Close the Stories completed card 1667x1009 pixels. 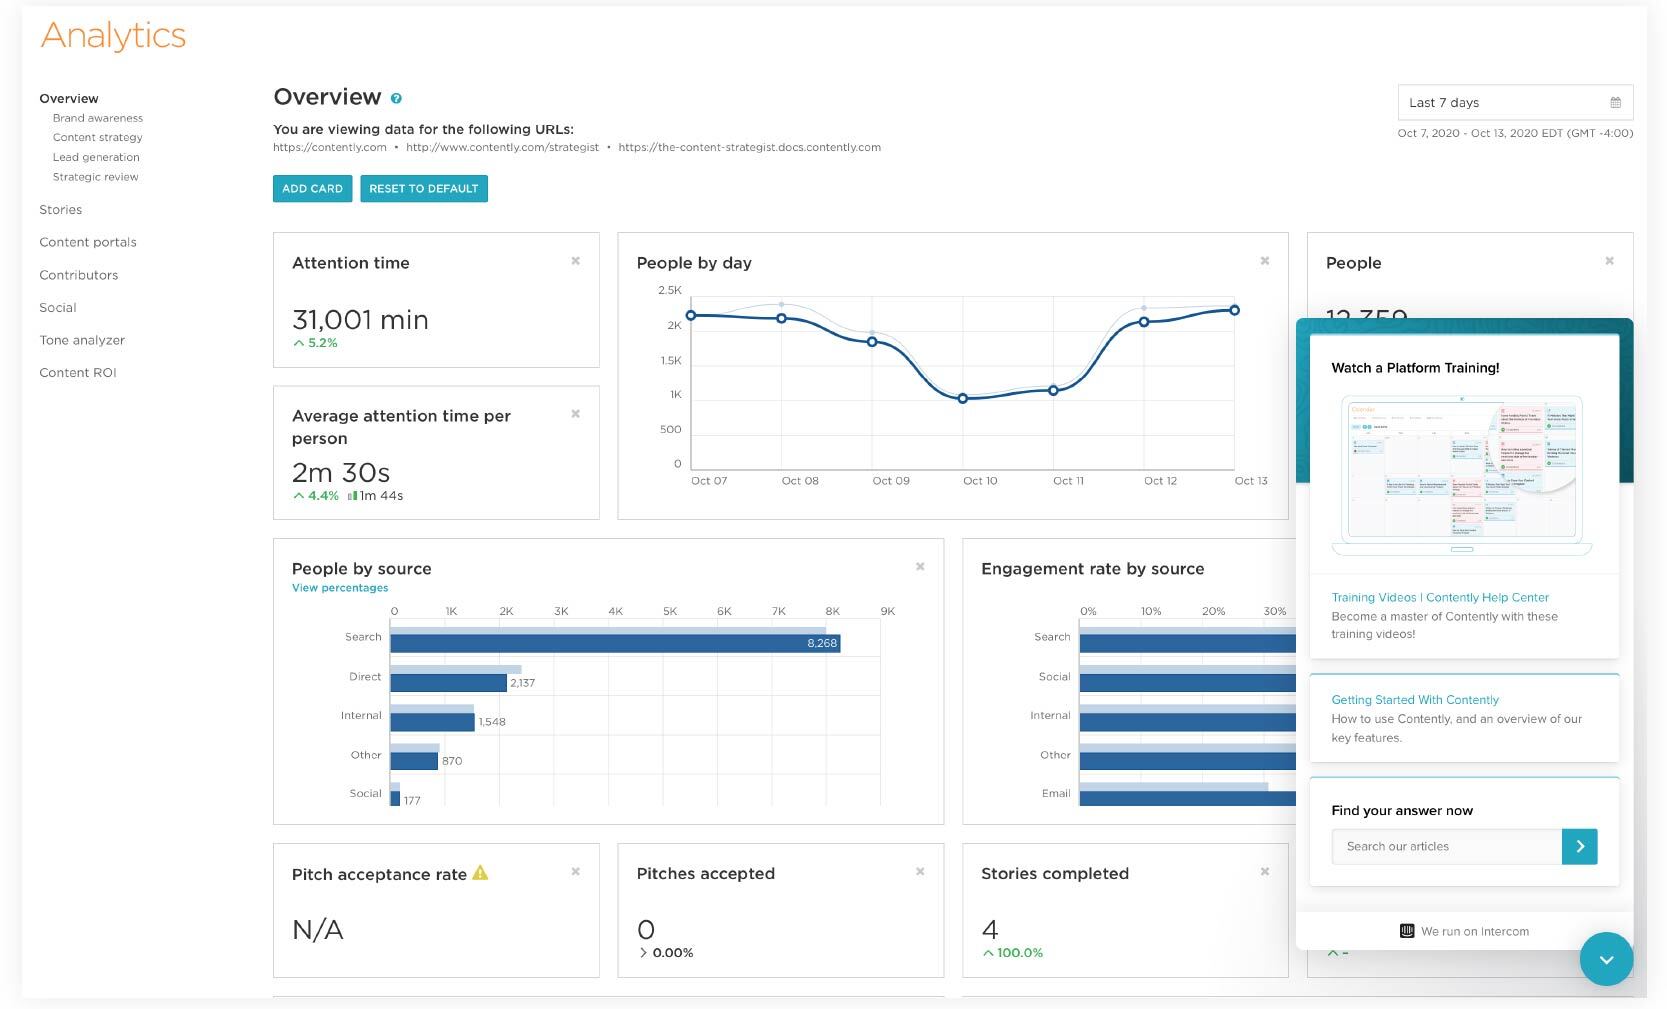coord(1264,872)
